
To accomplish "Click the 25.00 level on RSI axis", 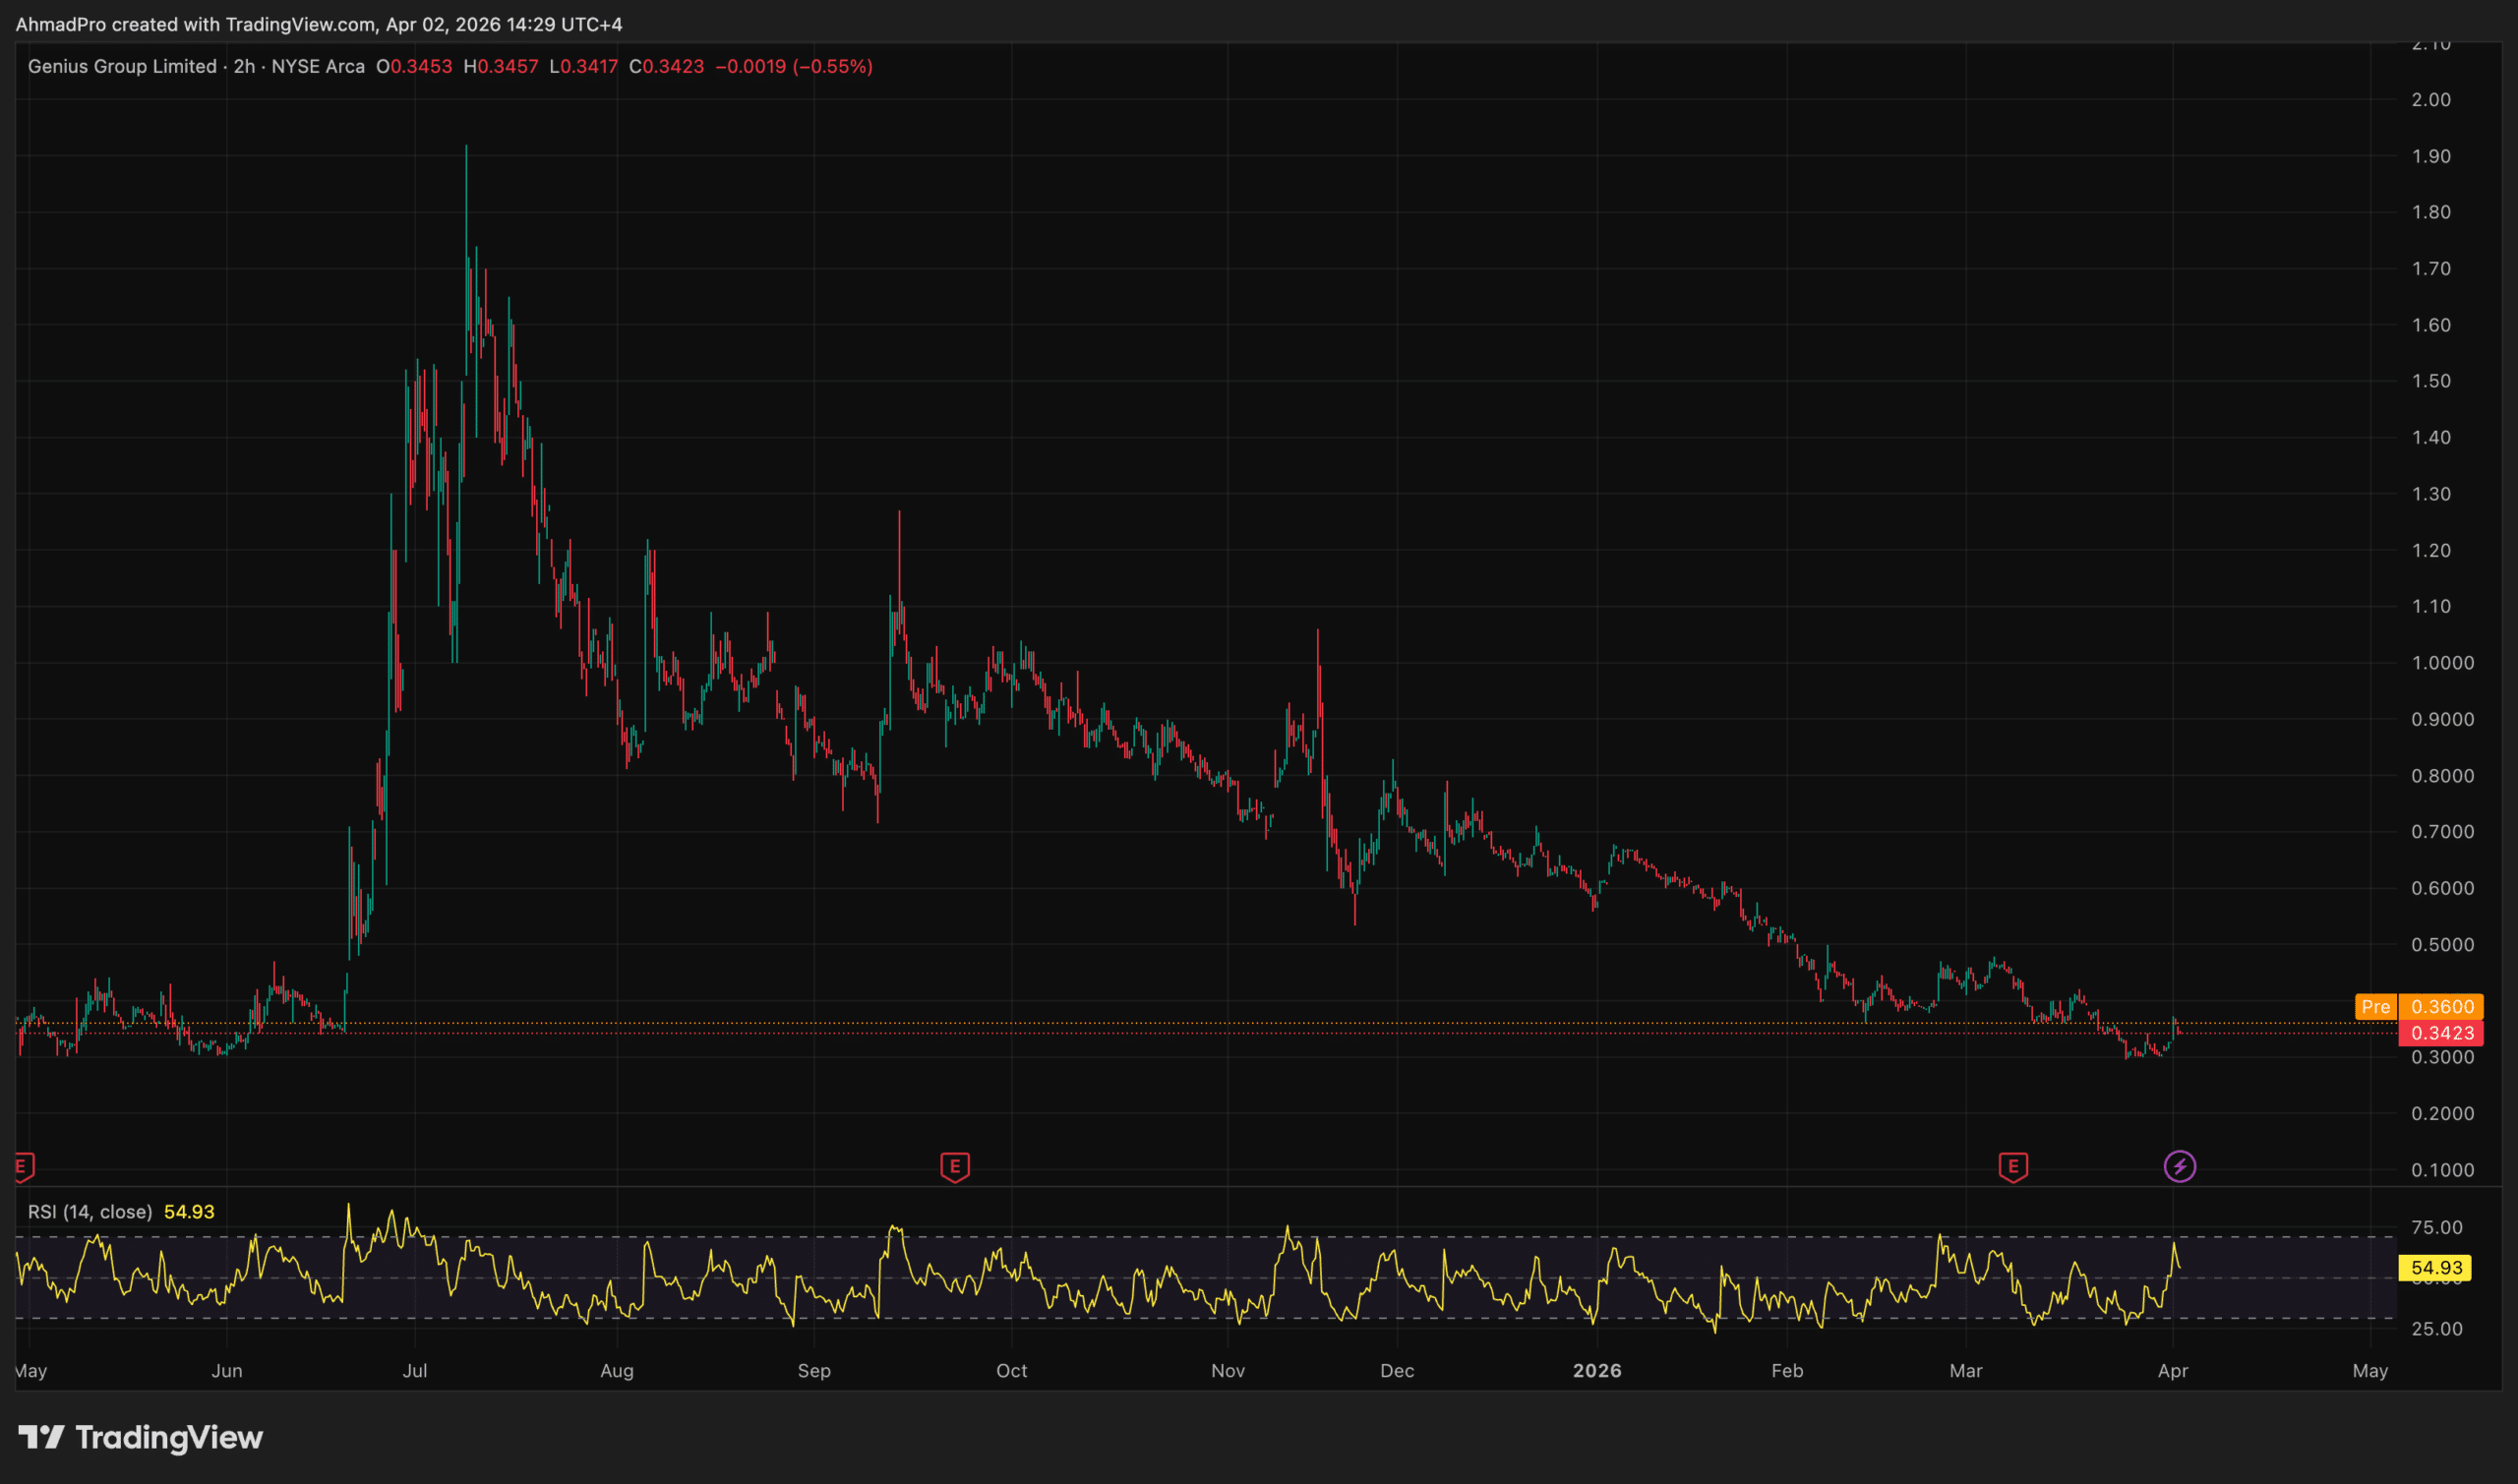I will (2436, 1329).
